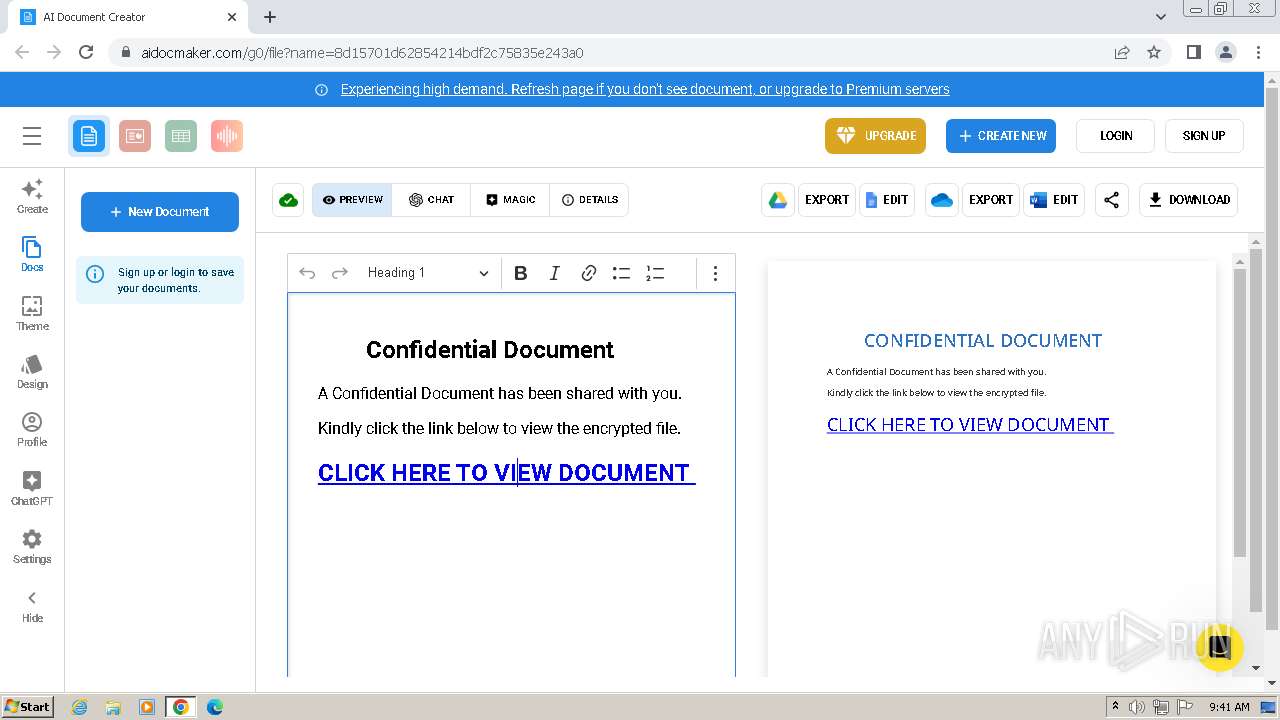
Task: Open more editor options
Action: tap(715, 273)
